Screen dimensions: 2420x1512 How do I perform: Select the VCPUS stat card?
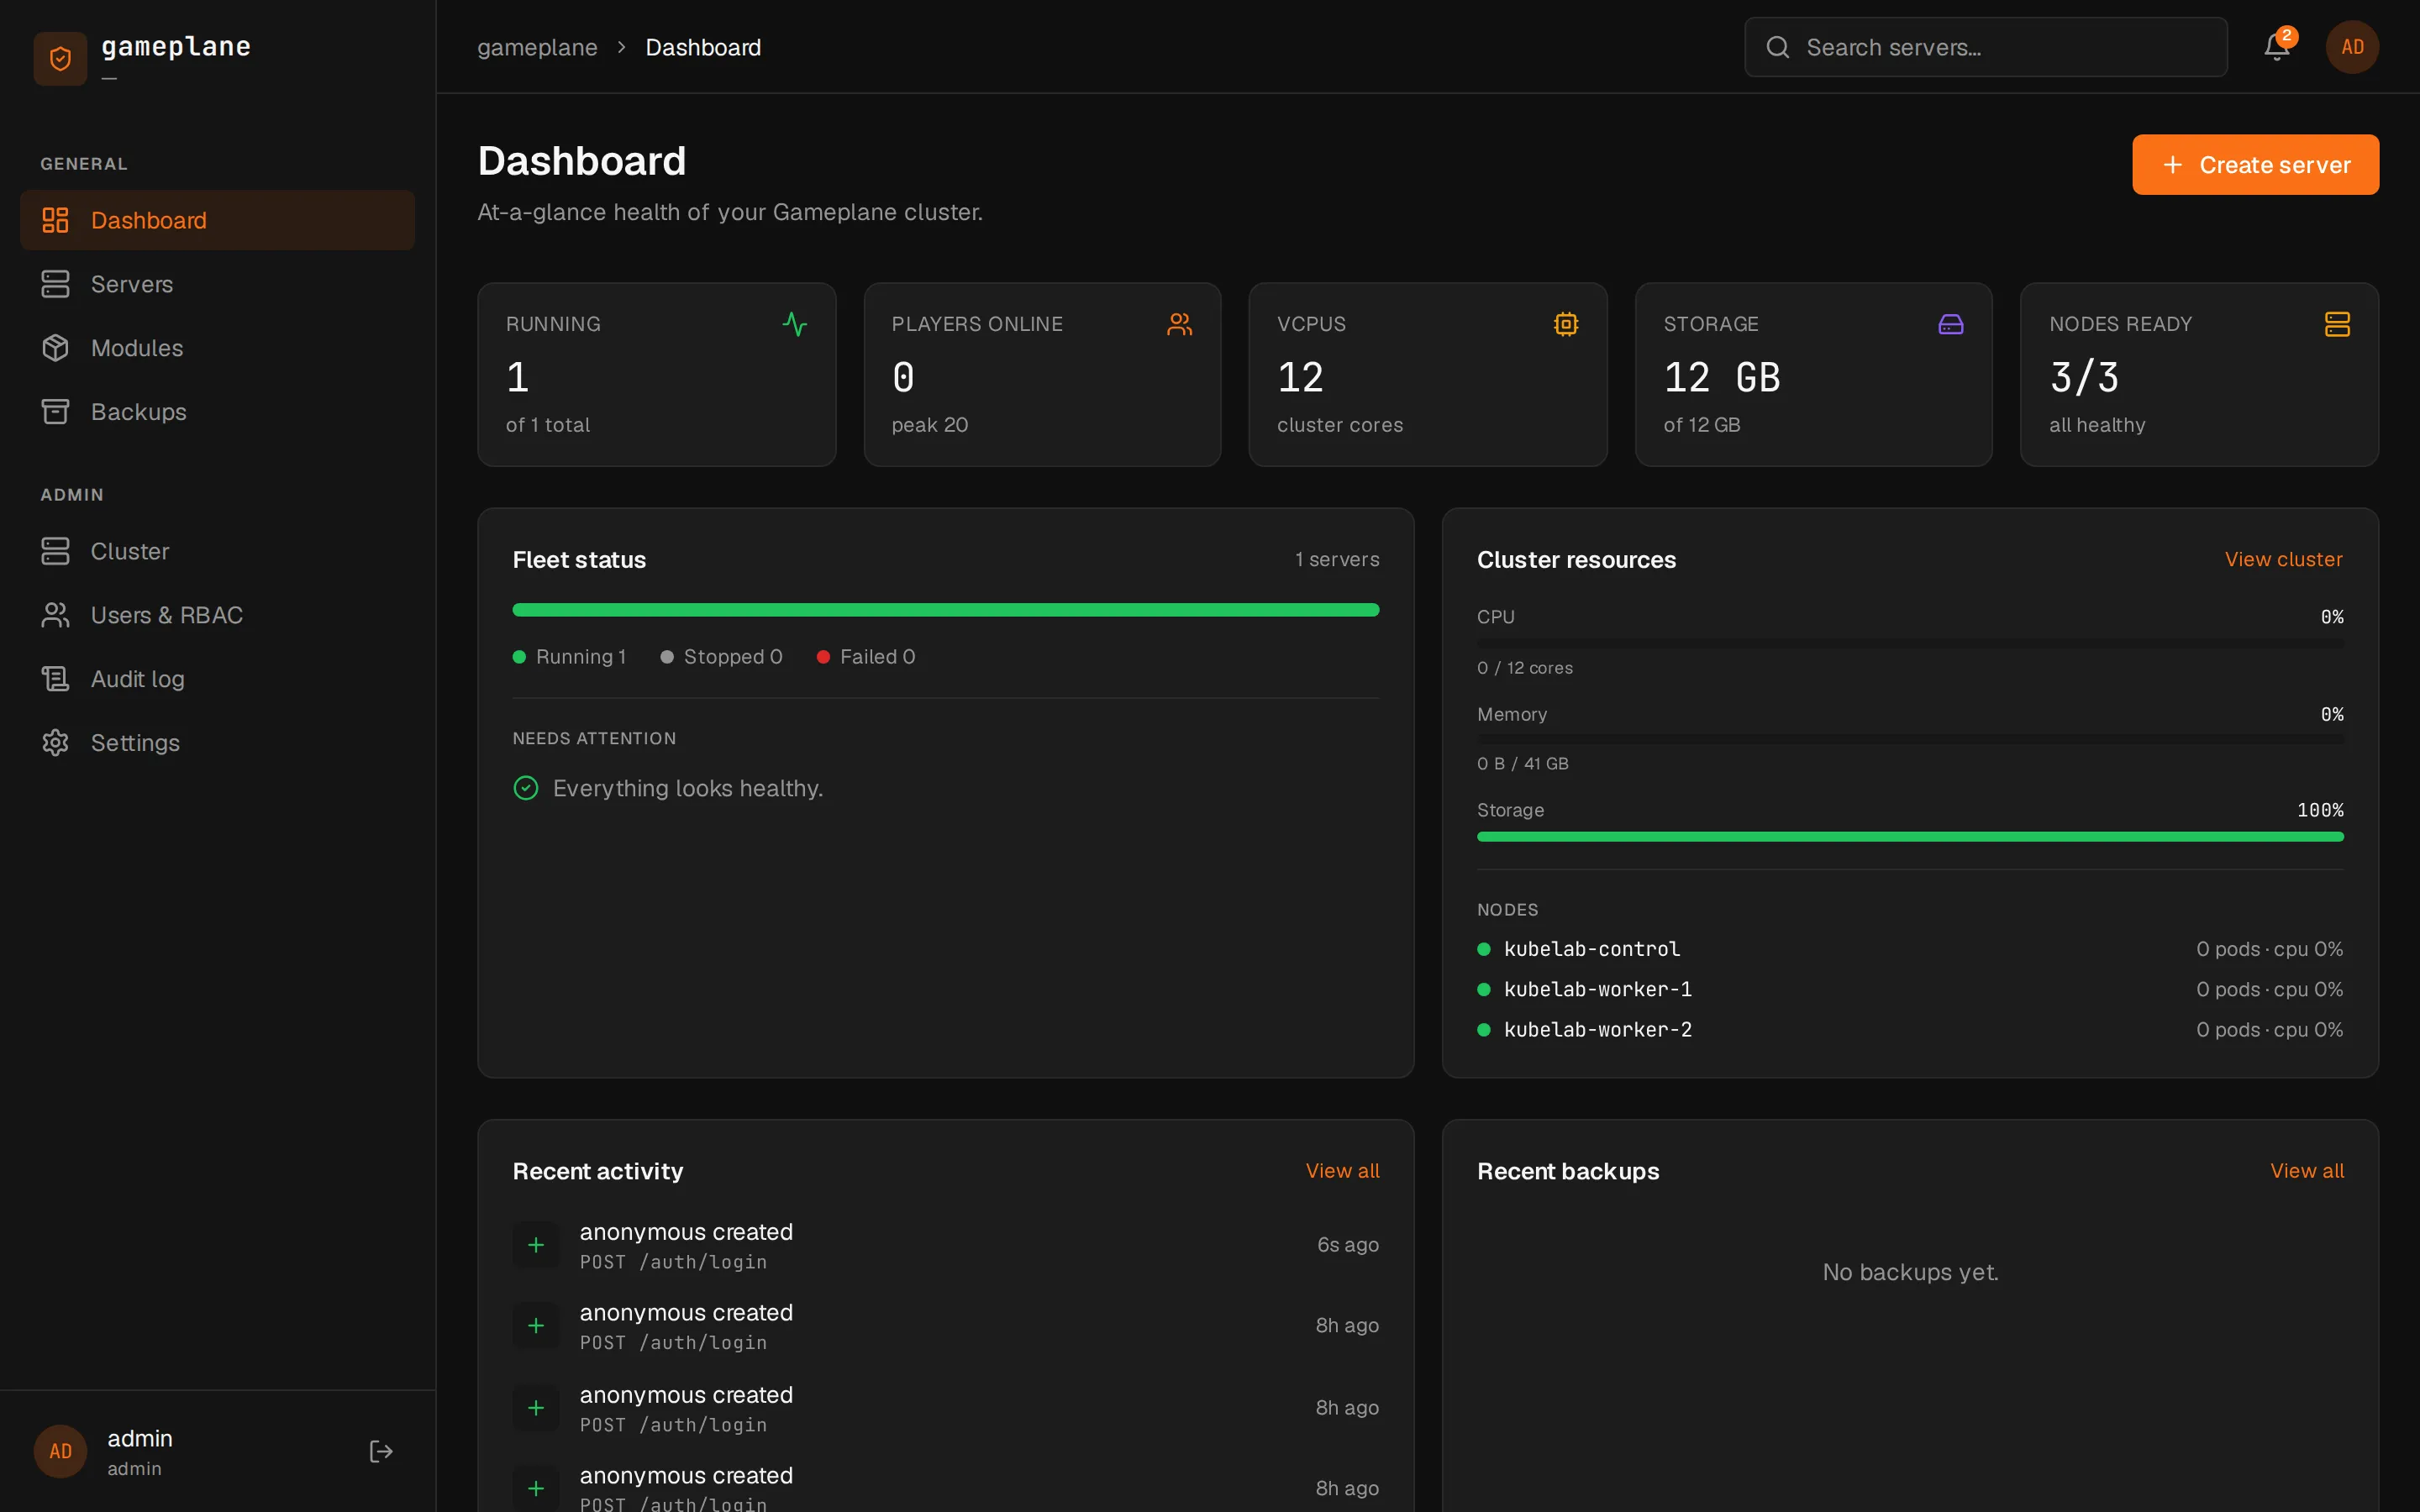click(1427, 374)
